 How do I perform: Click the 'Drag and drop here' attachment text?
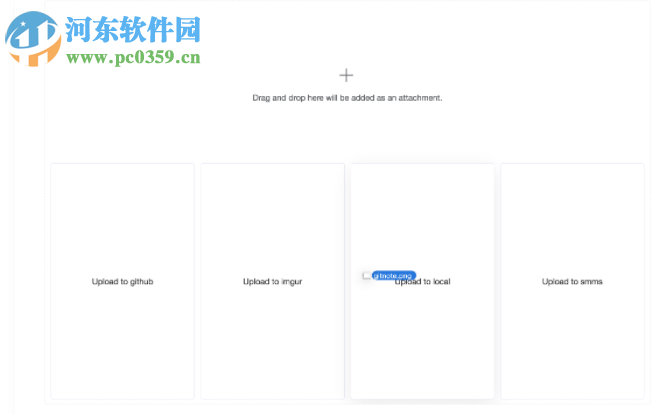[x=347, y=98]
